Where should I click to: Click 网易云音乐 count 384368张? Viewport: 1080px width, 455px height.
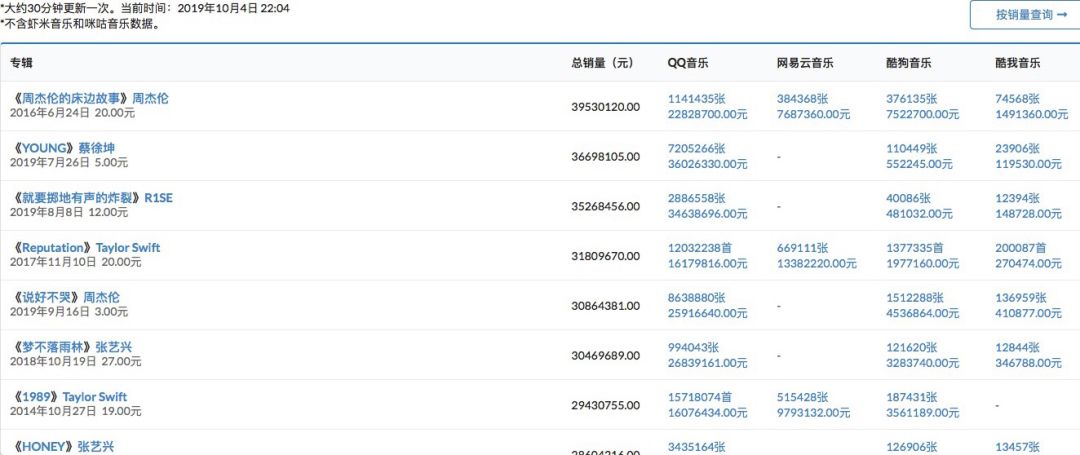click(x=803, y=98)
